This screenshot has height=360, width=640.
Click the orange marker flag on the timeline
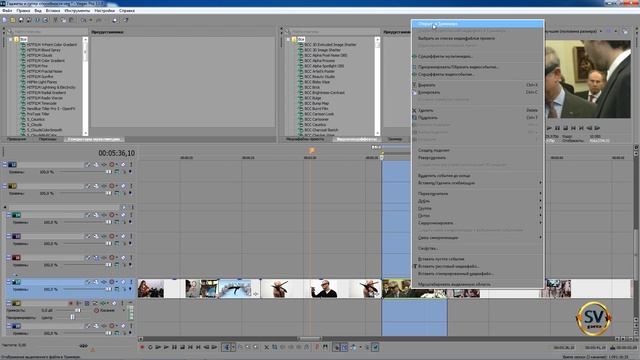pos(312,151)
